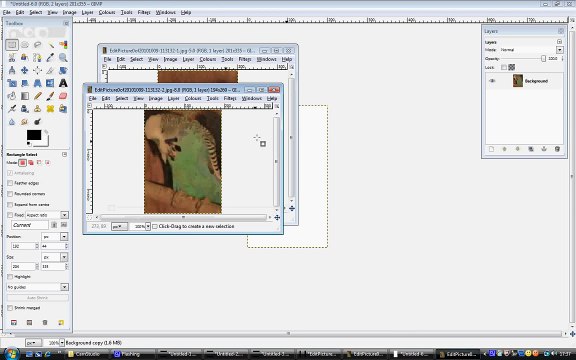Open the No guides dropdown
The image size is (576, 360).
(64, 287)
